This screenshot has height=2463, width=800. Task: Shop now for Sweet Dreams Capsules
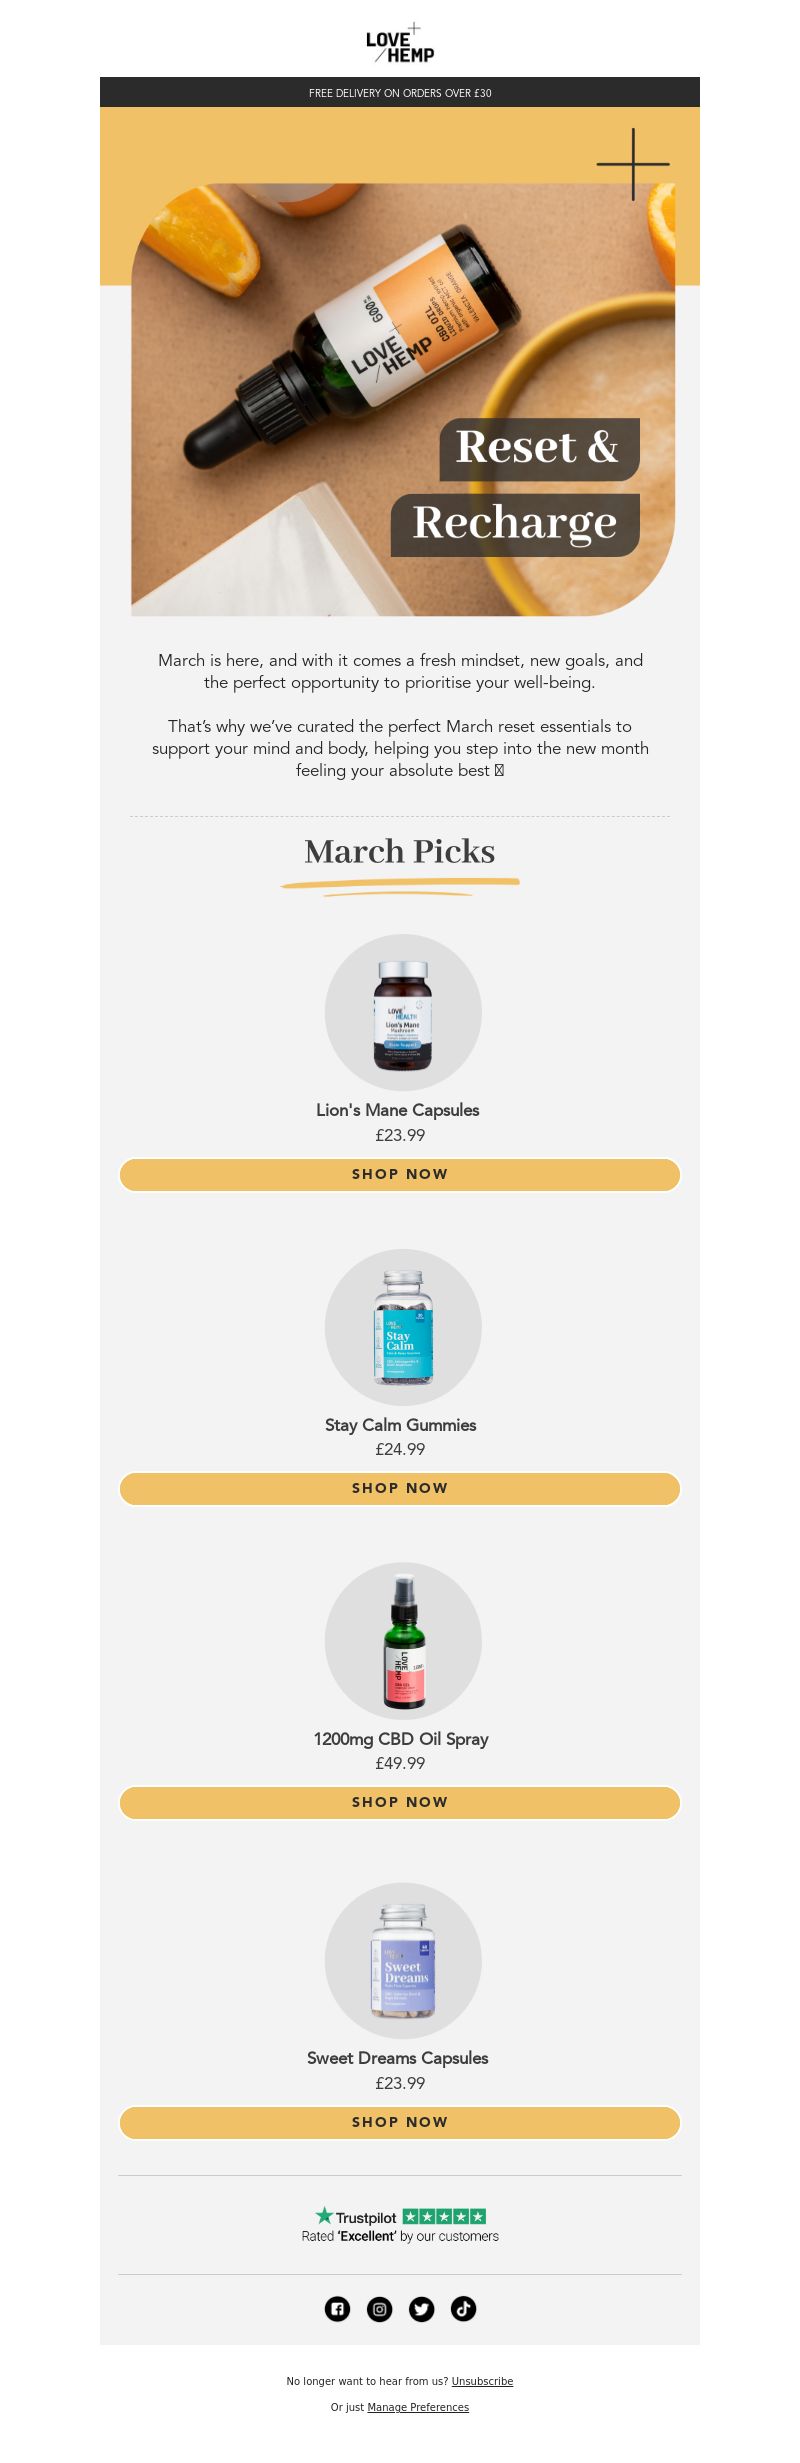[x=400, y=2122]
